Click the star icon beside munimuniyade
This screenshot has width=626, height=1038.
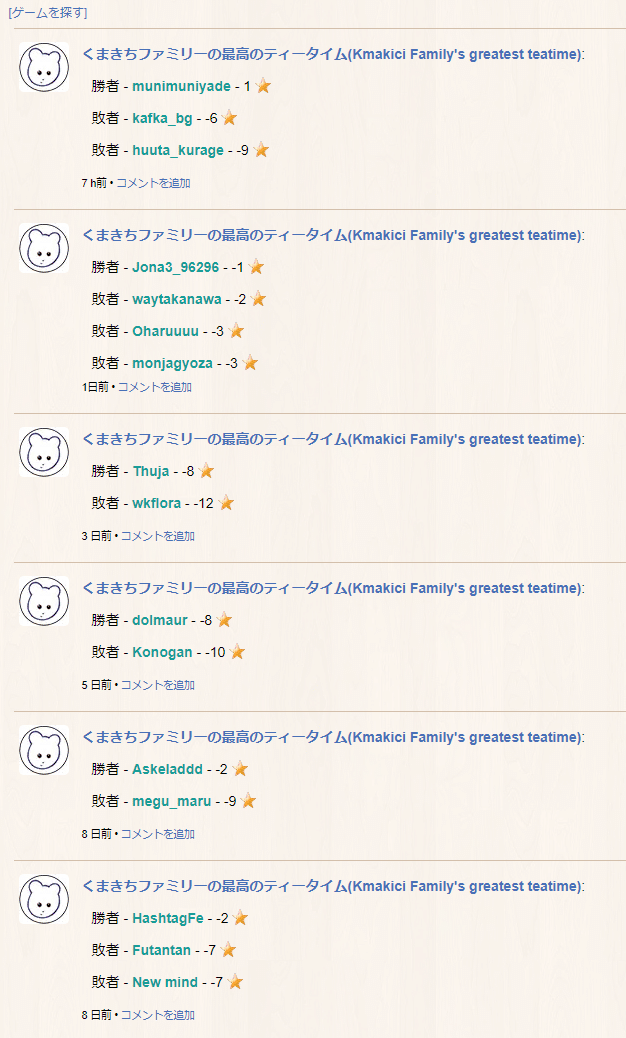pos(263,86)
